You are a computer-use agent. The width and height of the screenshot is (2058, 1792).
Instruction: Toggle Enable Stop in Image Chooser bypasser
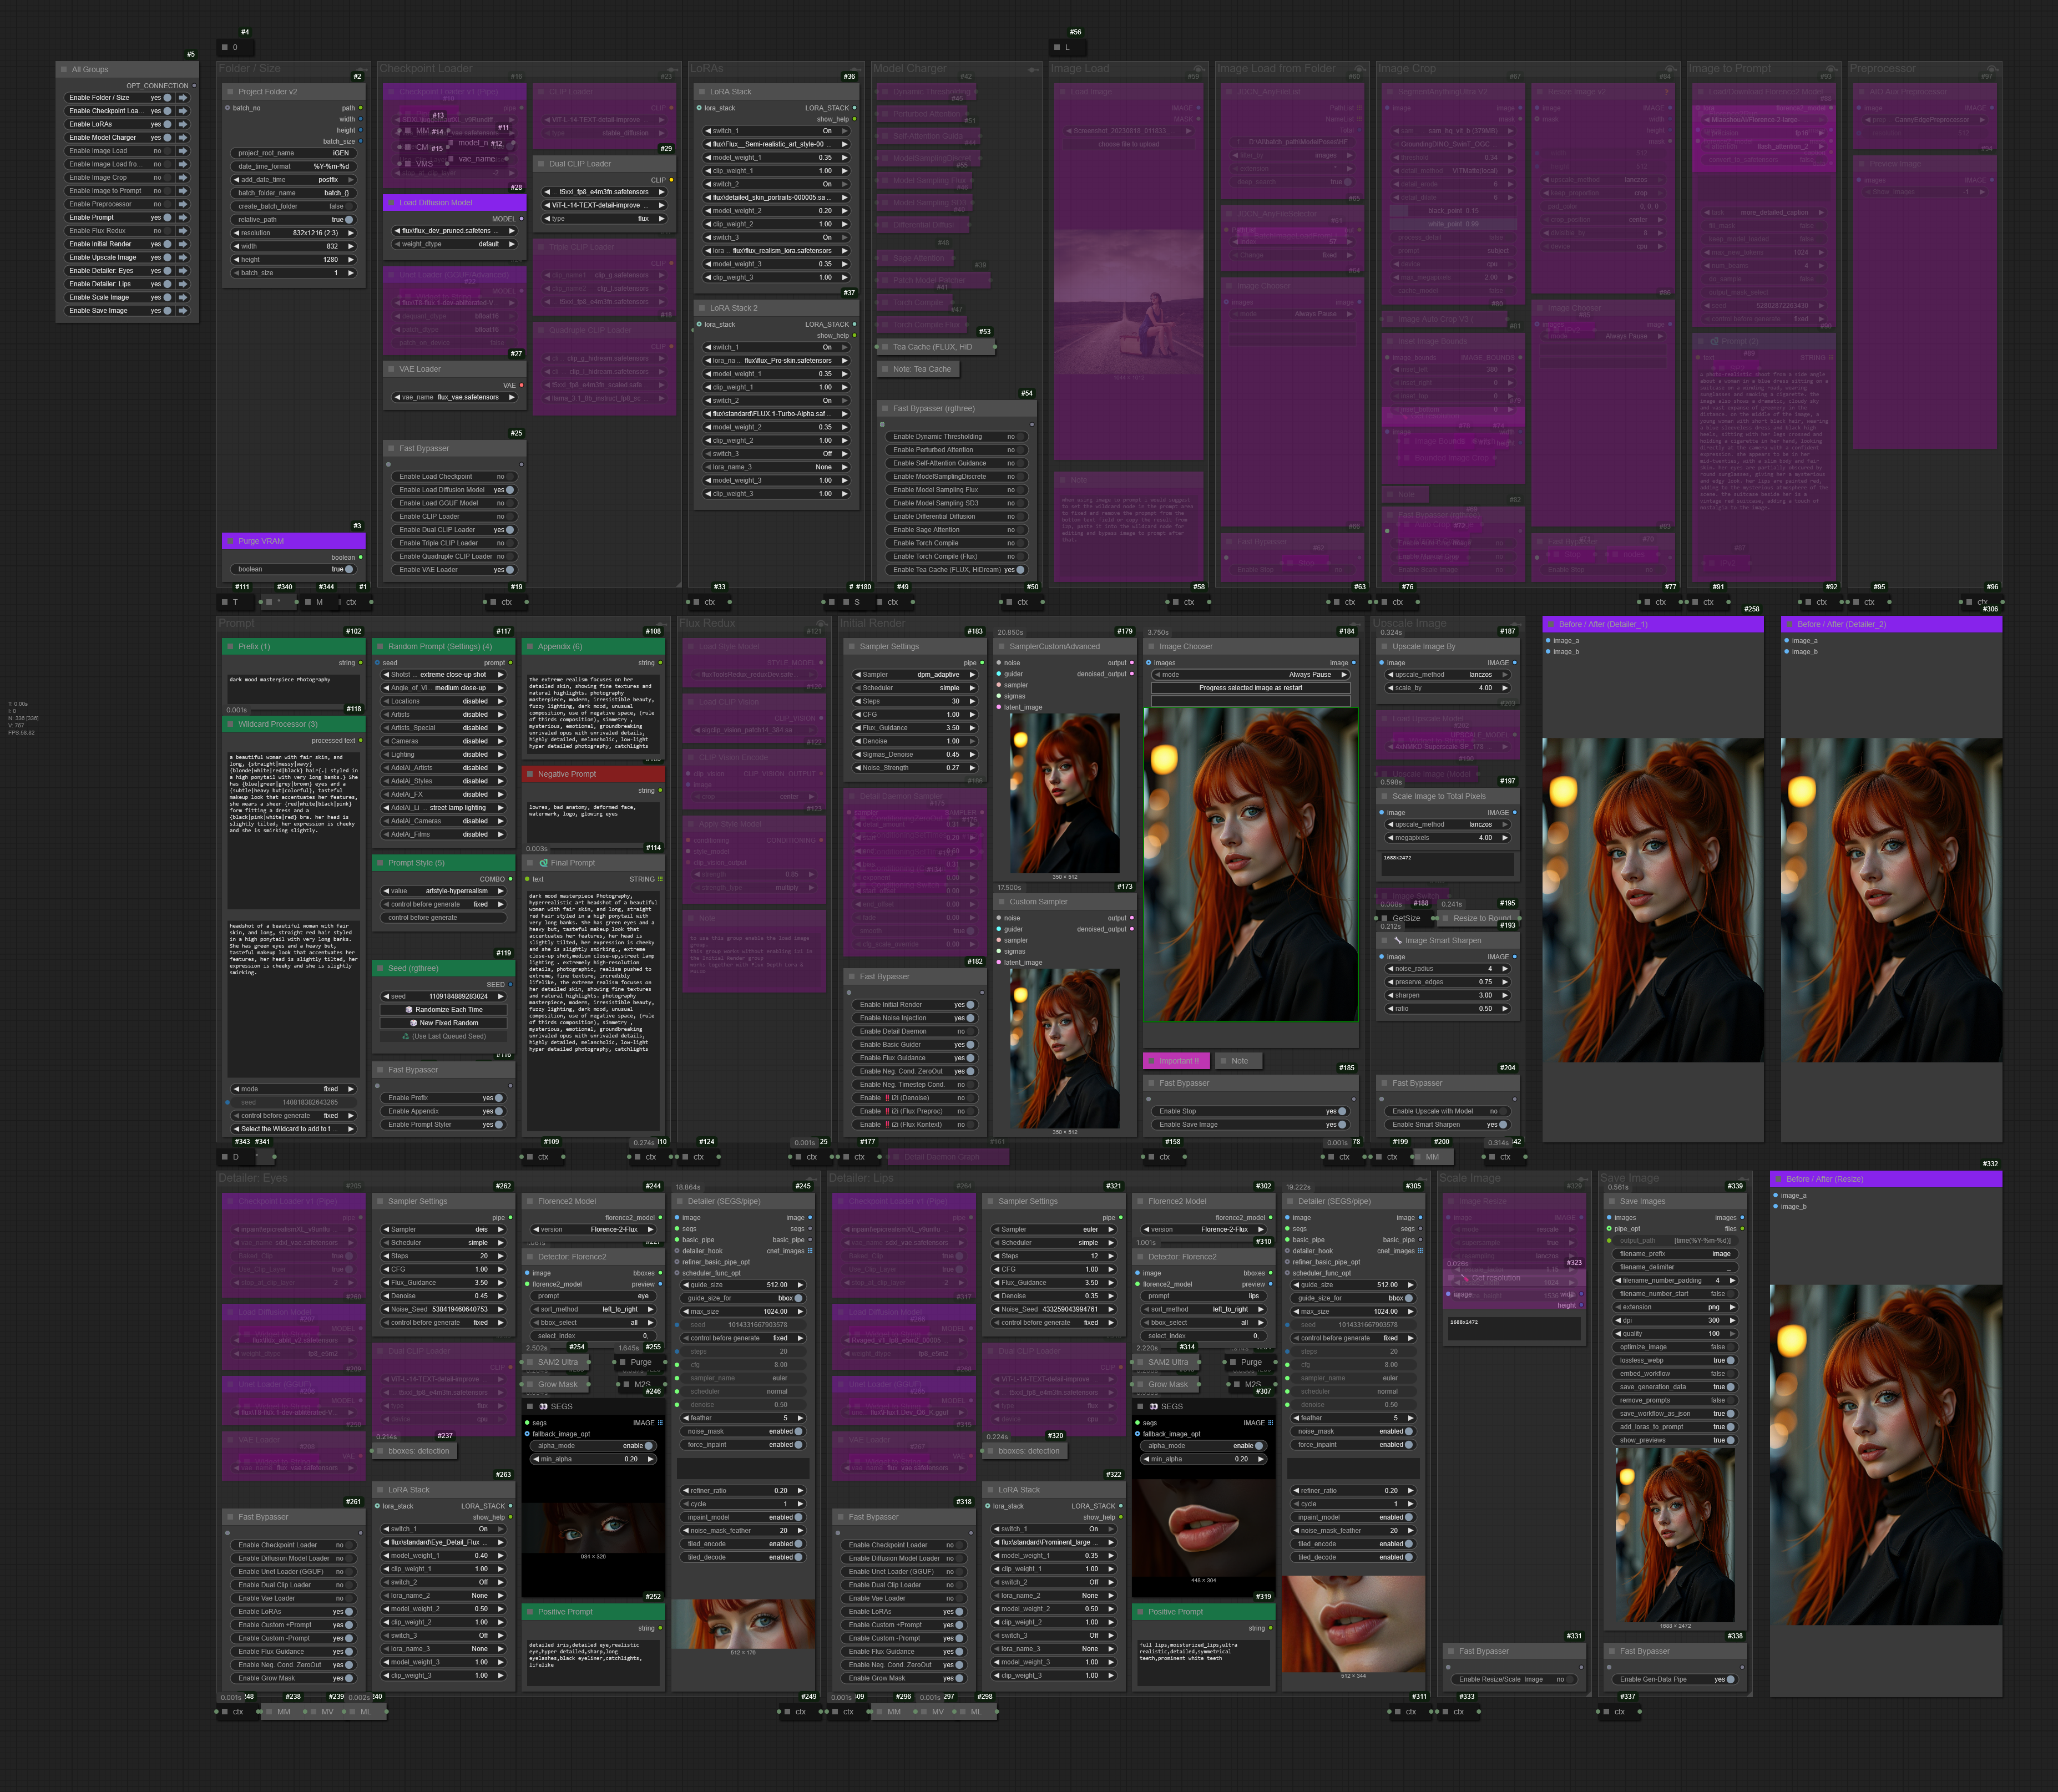[x=1342, y=1111]
